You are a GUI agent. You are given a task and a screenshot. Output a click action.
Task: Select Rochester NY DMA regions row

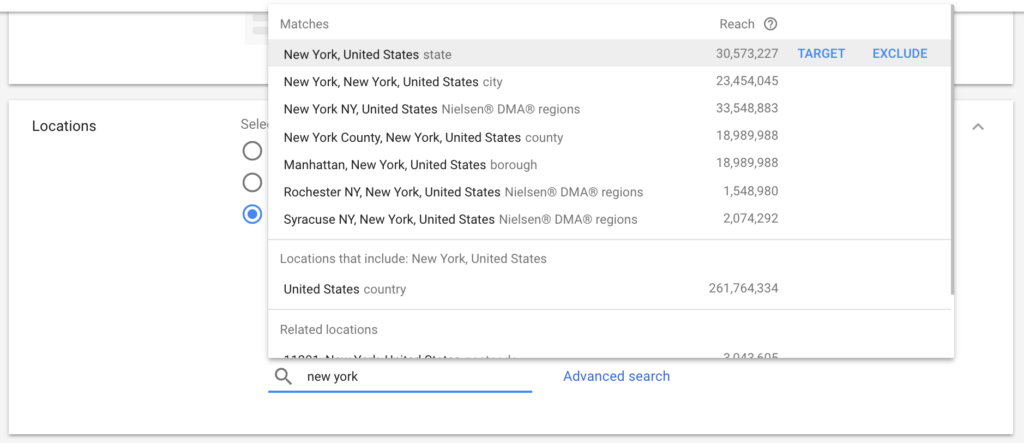(609, 192)
